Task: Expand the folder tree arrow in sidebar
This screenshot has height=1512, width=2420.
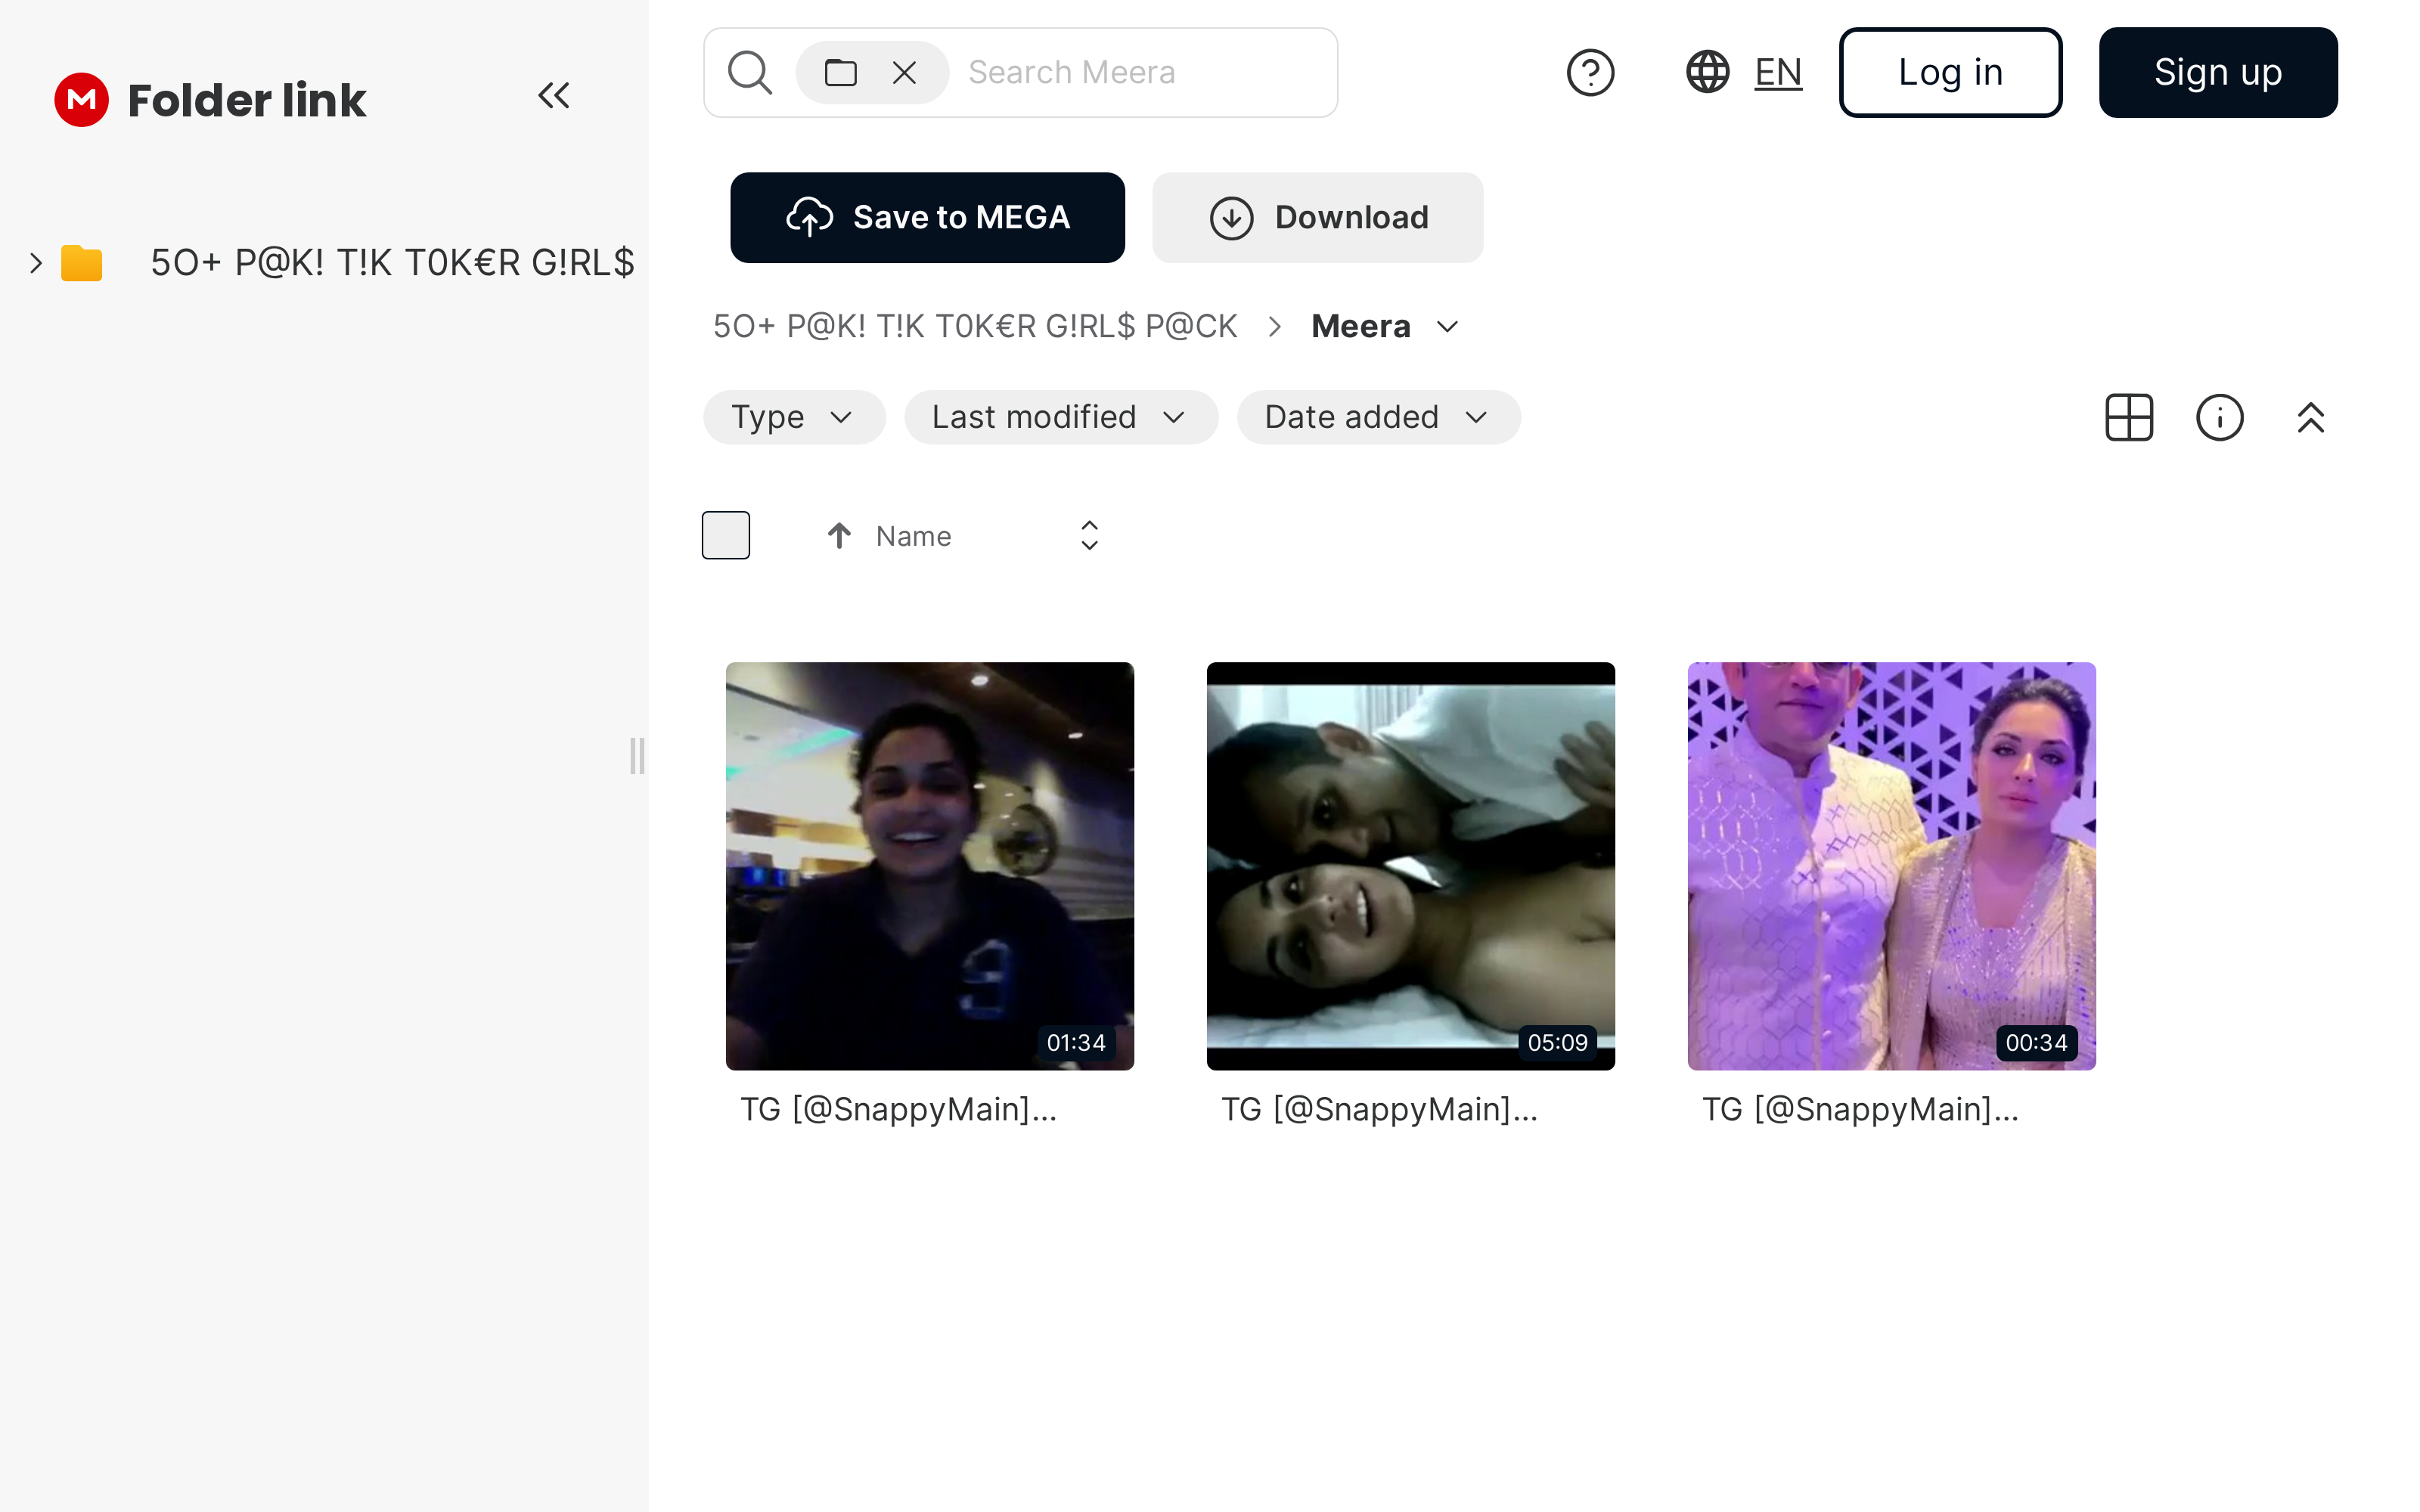Action: 36,263
